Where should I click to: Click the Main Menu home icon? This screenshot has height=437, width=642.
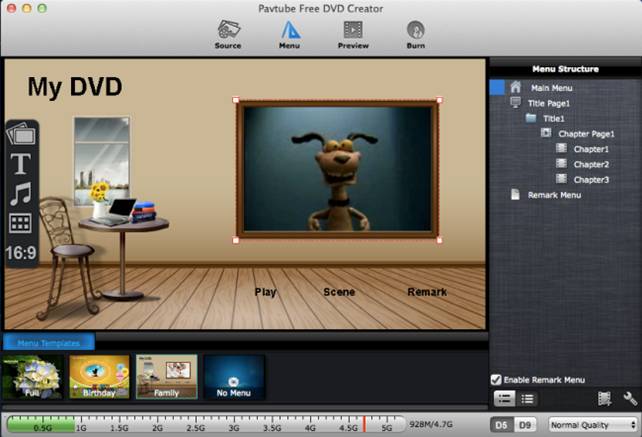pos(515,87)
